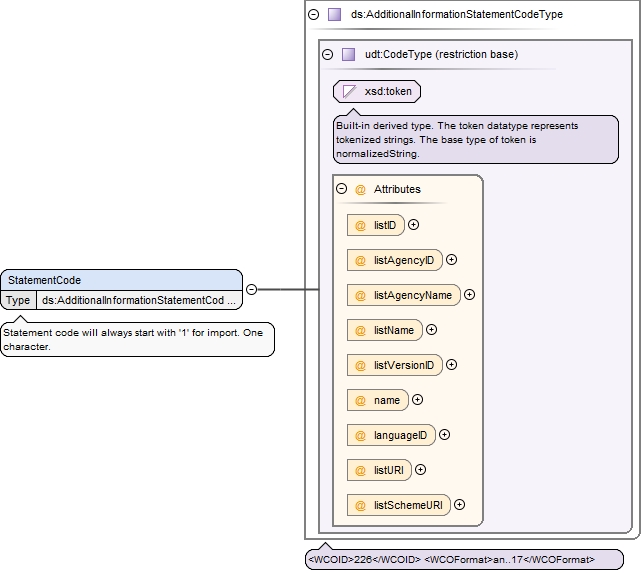
Task: Click the ds:AdditionalInformationStatementCodeType title text
Action: [x=457, y=14]
